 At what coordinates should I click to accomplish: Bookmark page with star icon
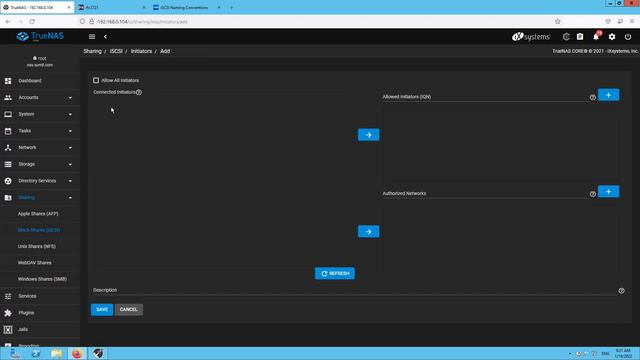pyautogui.click(x=558, y=21)
